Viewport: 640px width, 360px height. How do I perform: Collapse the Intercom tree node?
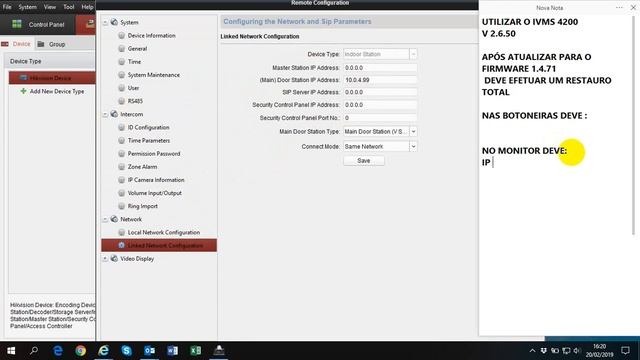click(x=105, y=115)
